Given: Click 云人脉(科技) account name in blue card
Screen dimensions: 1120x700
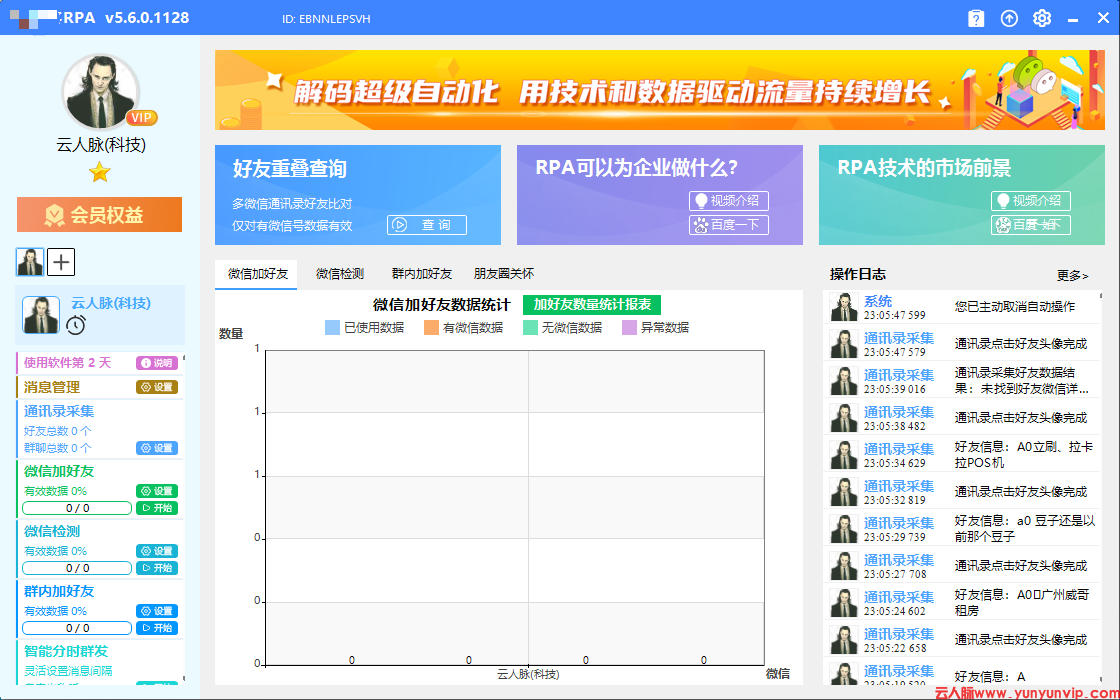Looking at the screenshot, I should (x=111, y=304).
